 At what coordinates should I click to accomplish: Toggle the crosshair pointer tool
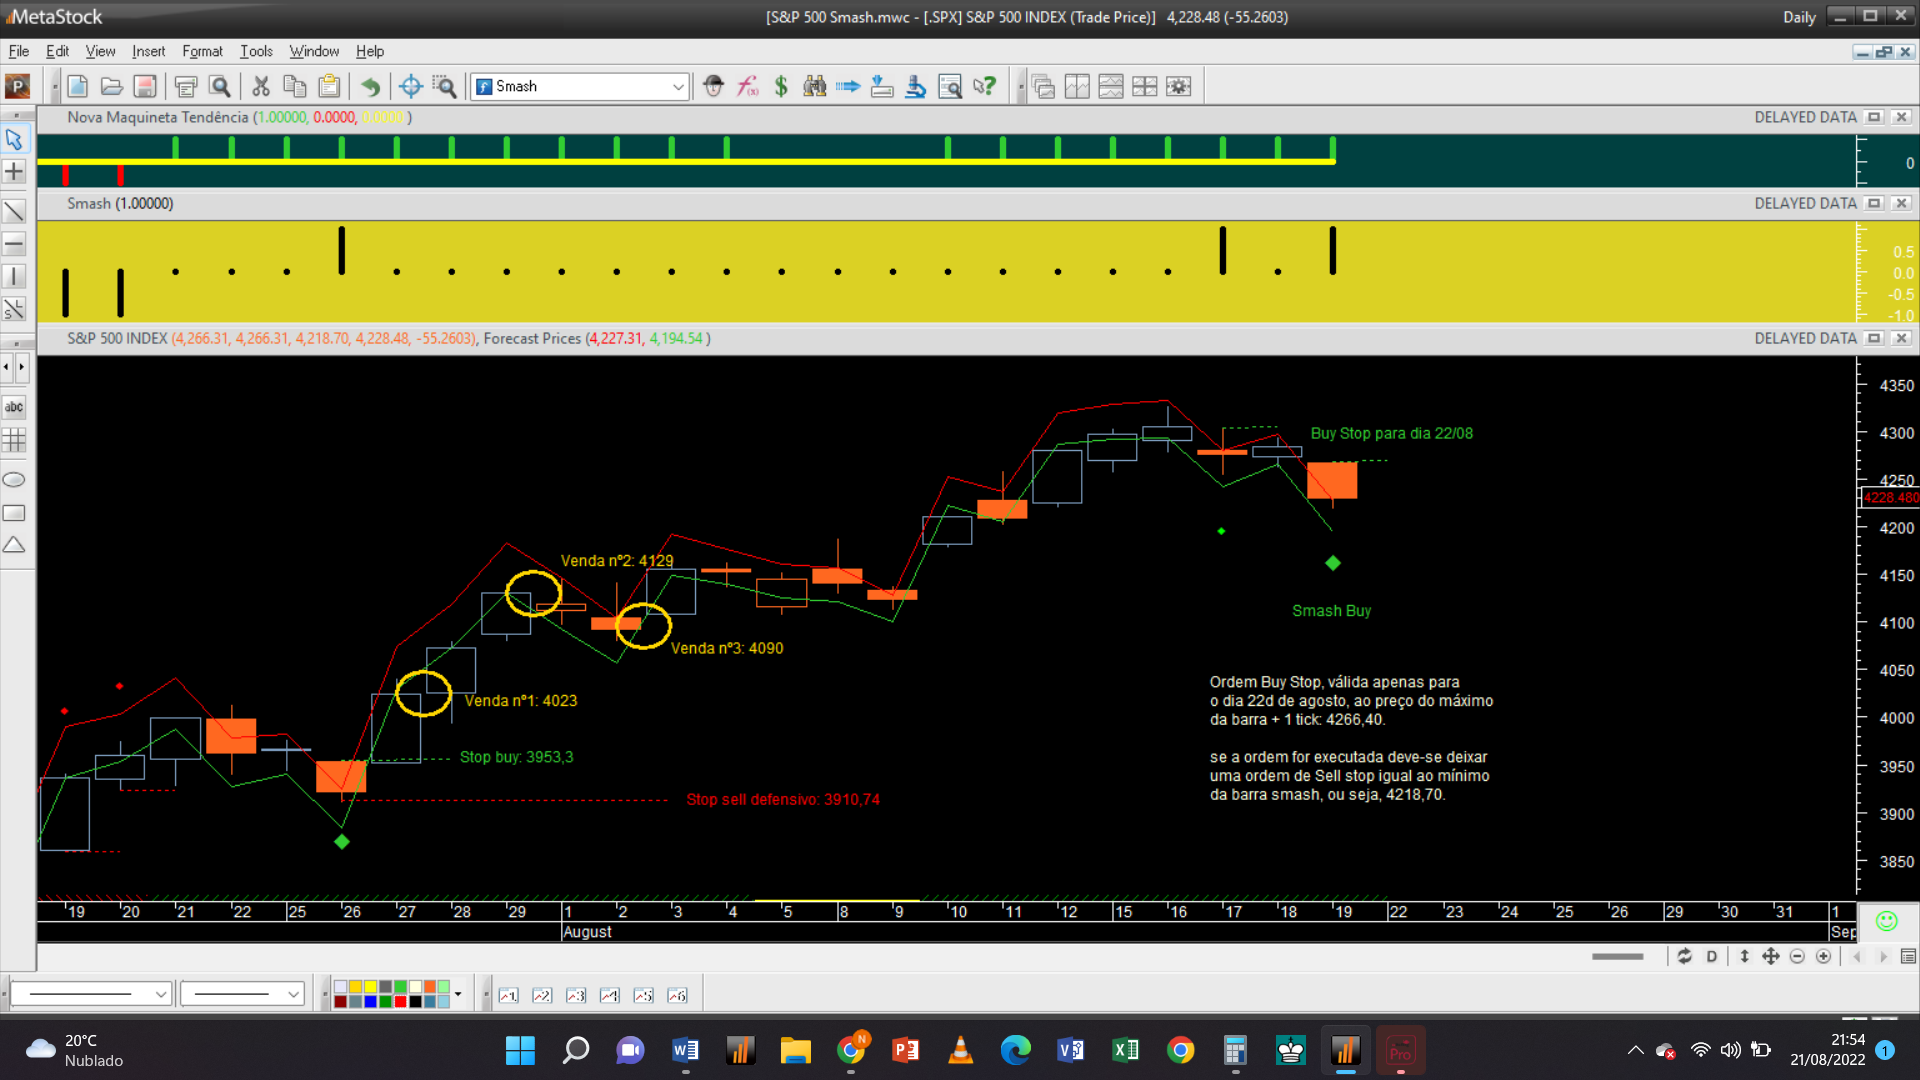click(14, 172)
